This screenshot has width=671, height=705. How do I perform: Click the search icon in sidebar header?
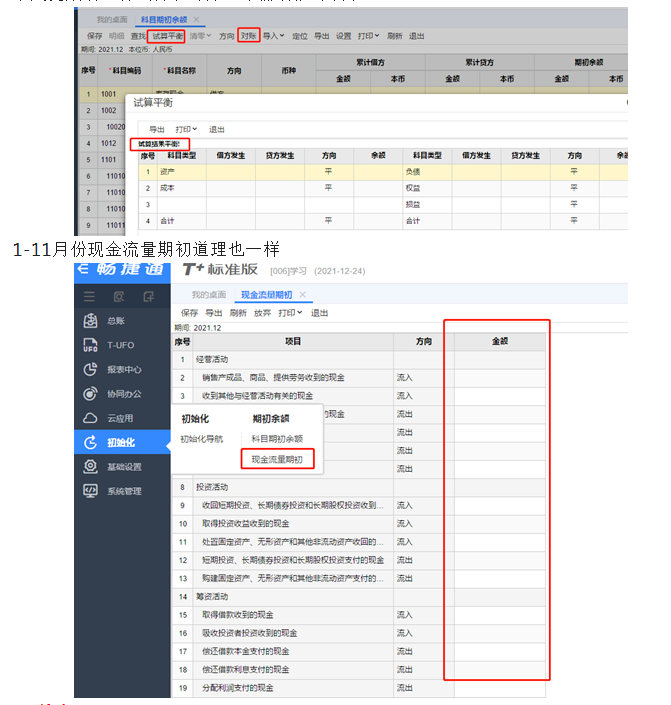[x=119, y=297]
